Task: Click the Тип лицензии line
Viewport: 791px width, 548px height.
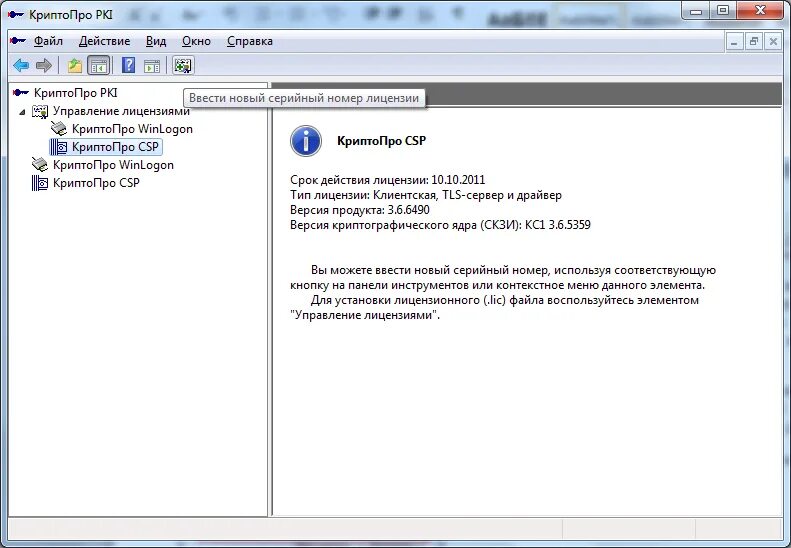Action: tap(426, 195)
